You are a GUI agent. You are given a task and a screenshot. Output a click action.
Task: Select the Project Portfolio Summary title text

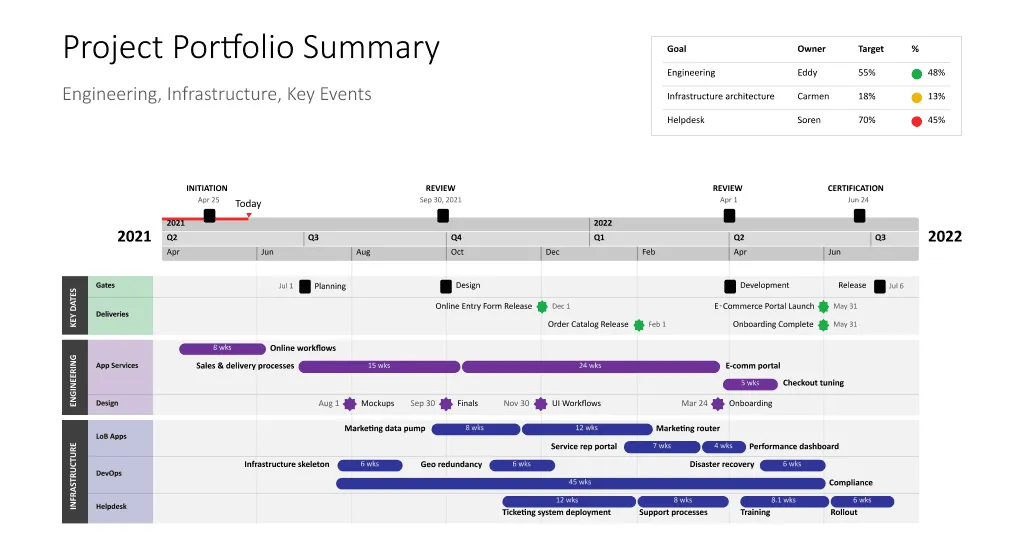[x=251, y=48]
